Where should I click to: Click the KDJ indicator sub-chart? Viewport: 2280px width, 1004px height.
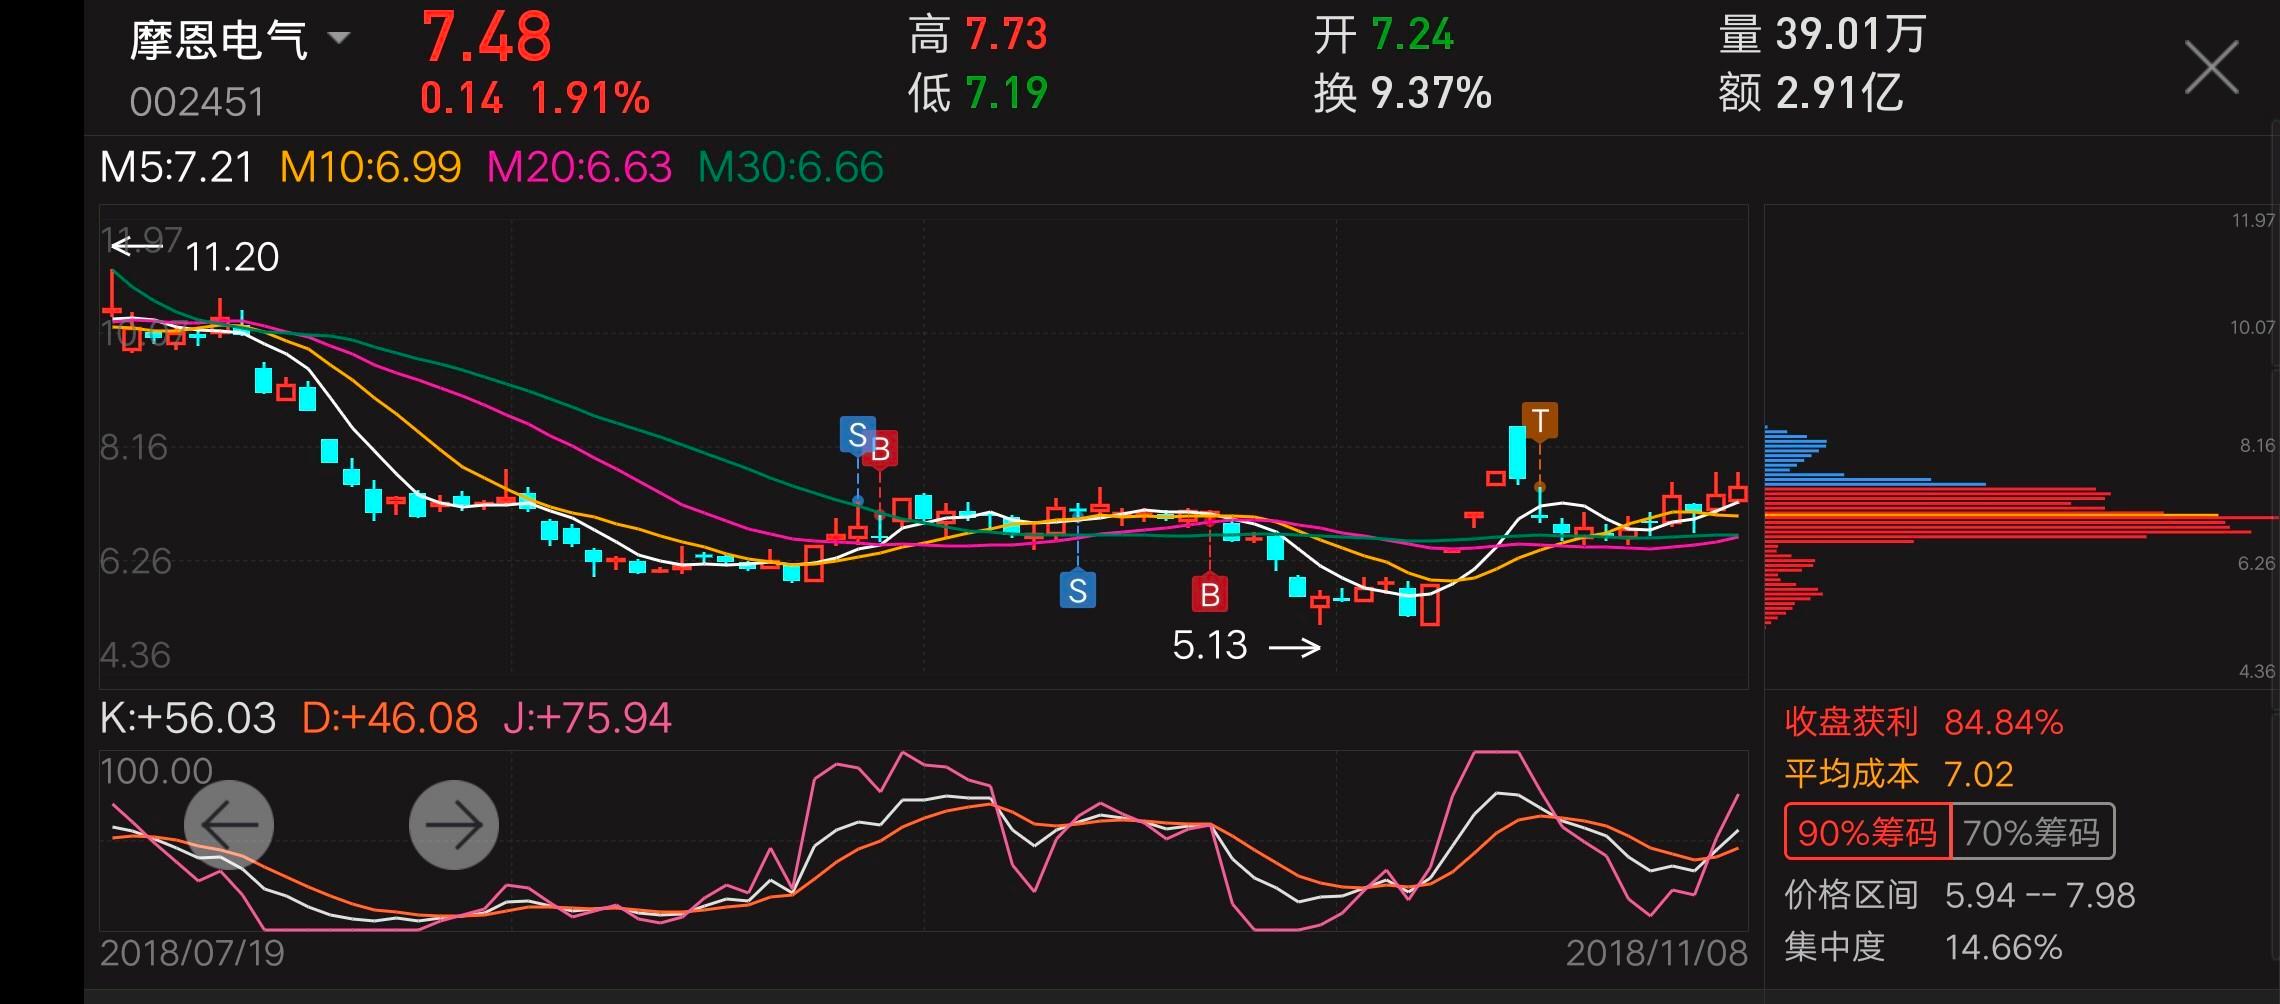923,840
